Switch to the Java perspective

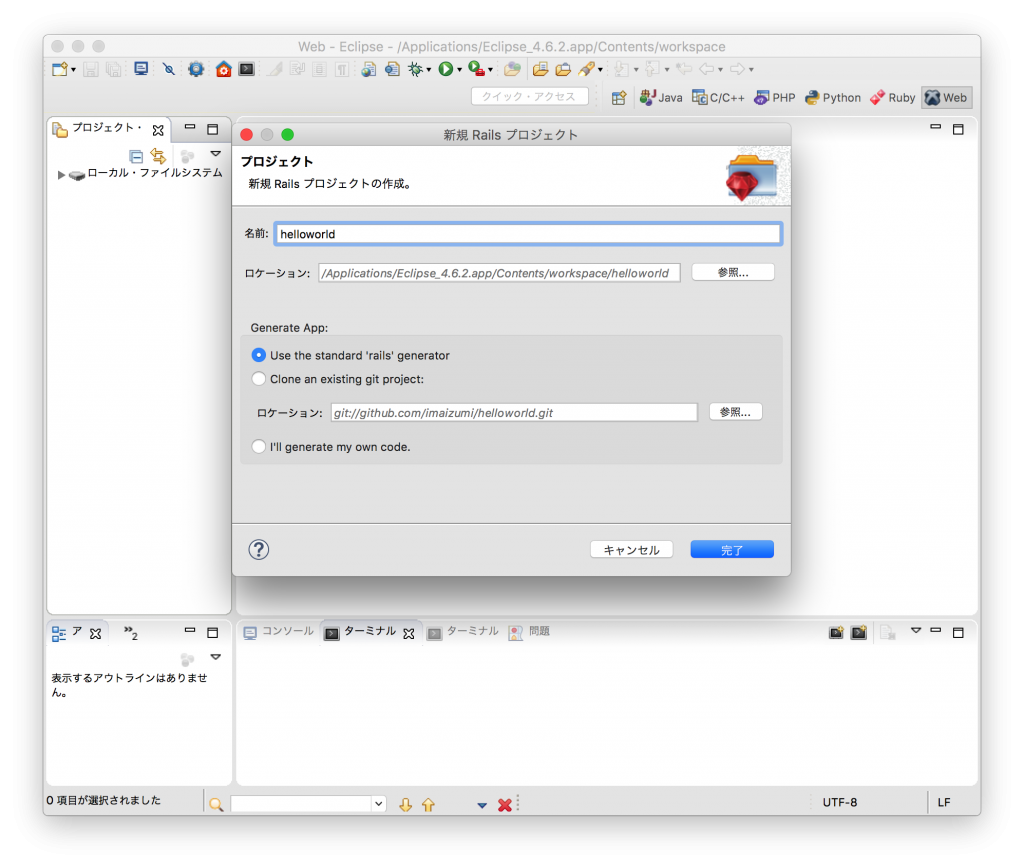tap(661, 98)
